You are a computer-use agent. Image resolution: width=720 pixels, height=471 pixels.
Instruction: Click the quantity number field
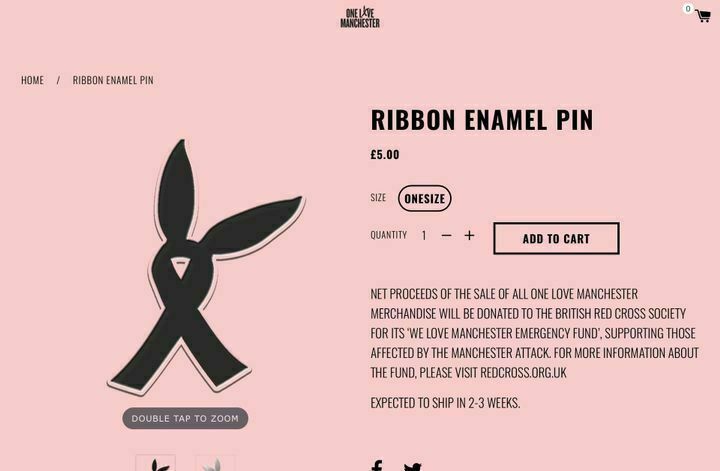424,236
